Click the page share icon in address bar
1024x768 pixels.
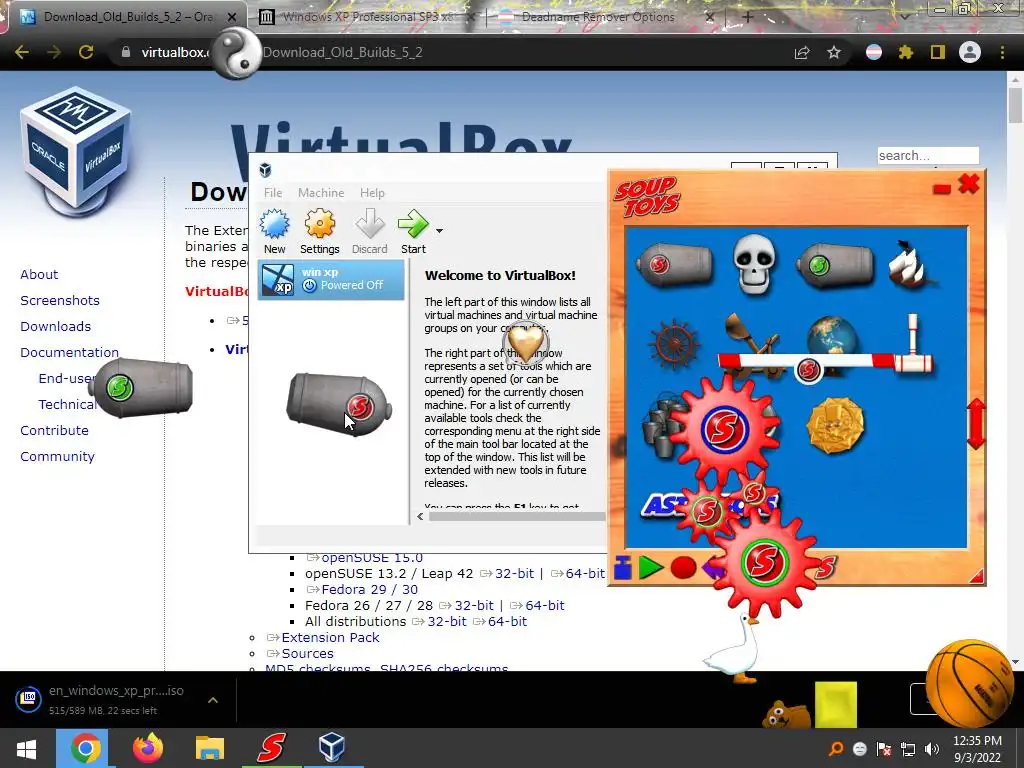802,52
